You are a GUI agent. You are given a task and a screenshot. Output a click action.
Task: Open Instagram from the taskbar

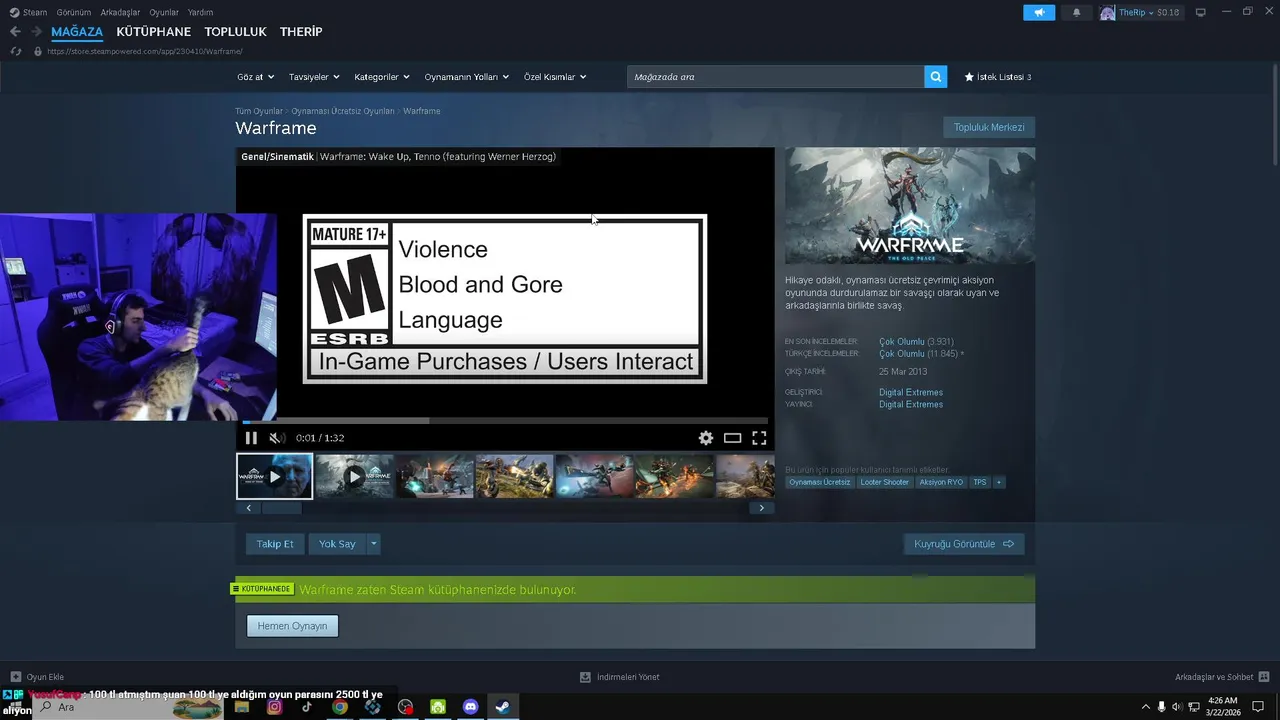click(x=274, y=707)
